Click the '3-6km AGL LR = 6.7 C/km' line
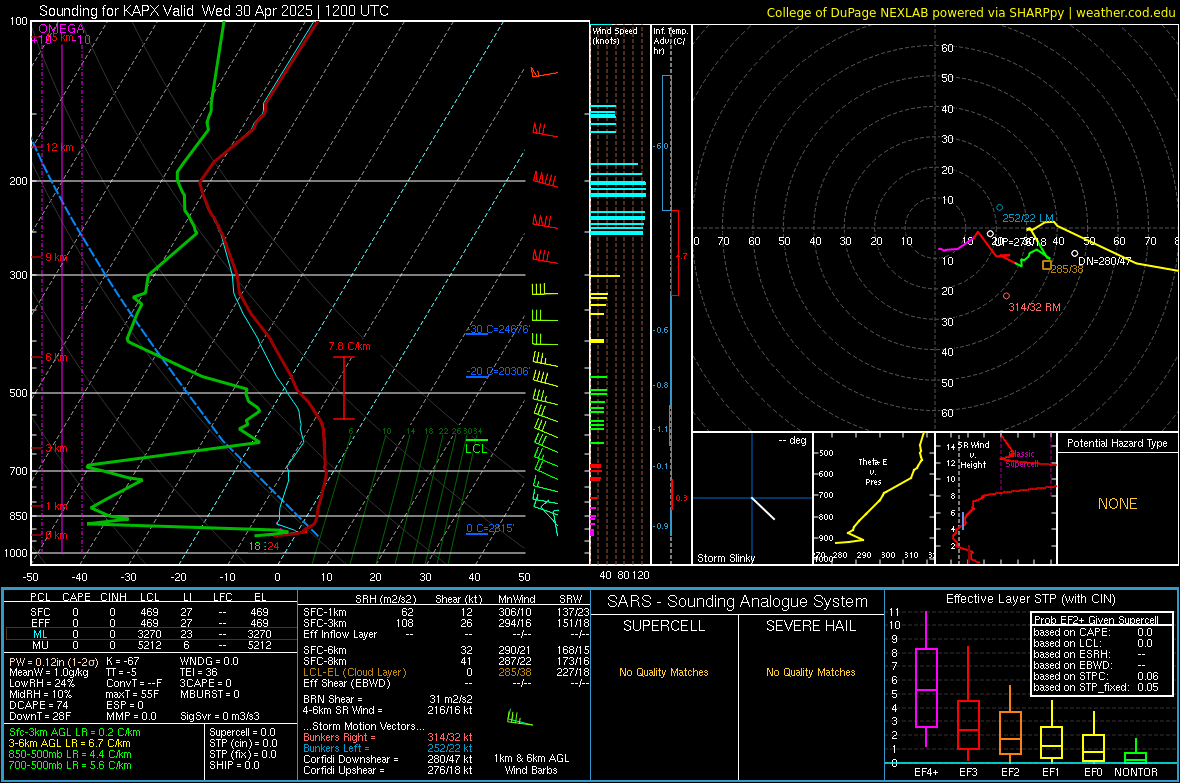 tap(69, 743)
